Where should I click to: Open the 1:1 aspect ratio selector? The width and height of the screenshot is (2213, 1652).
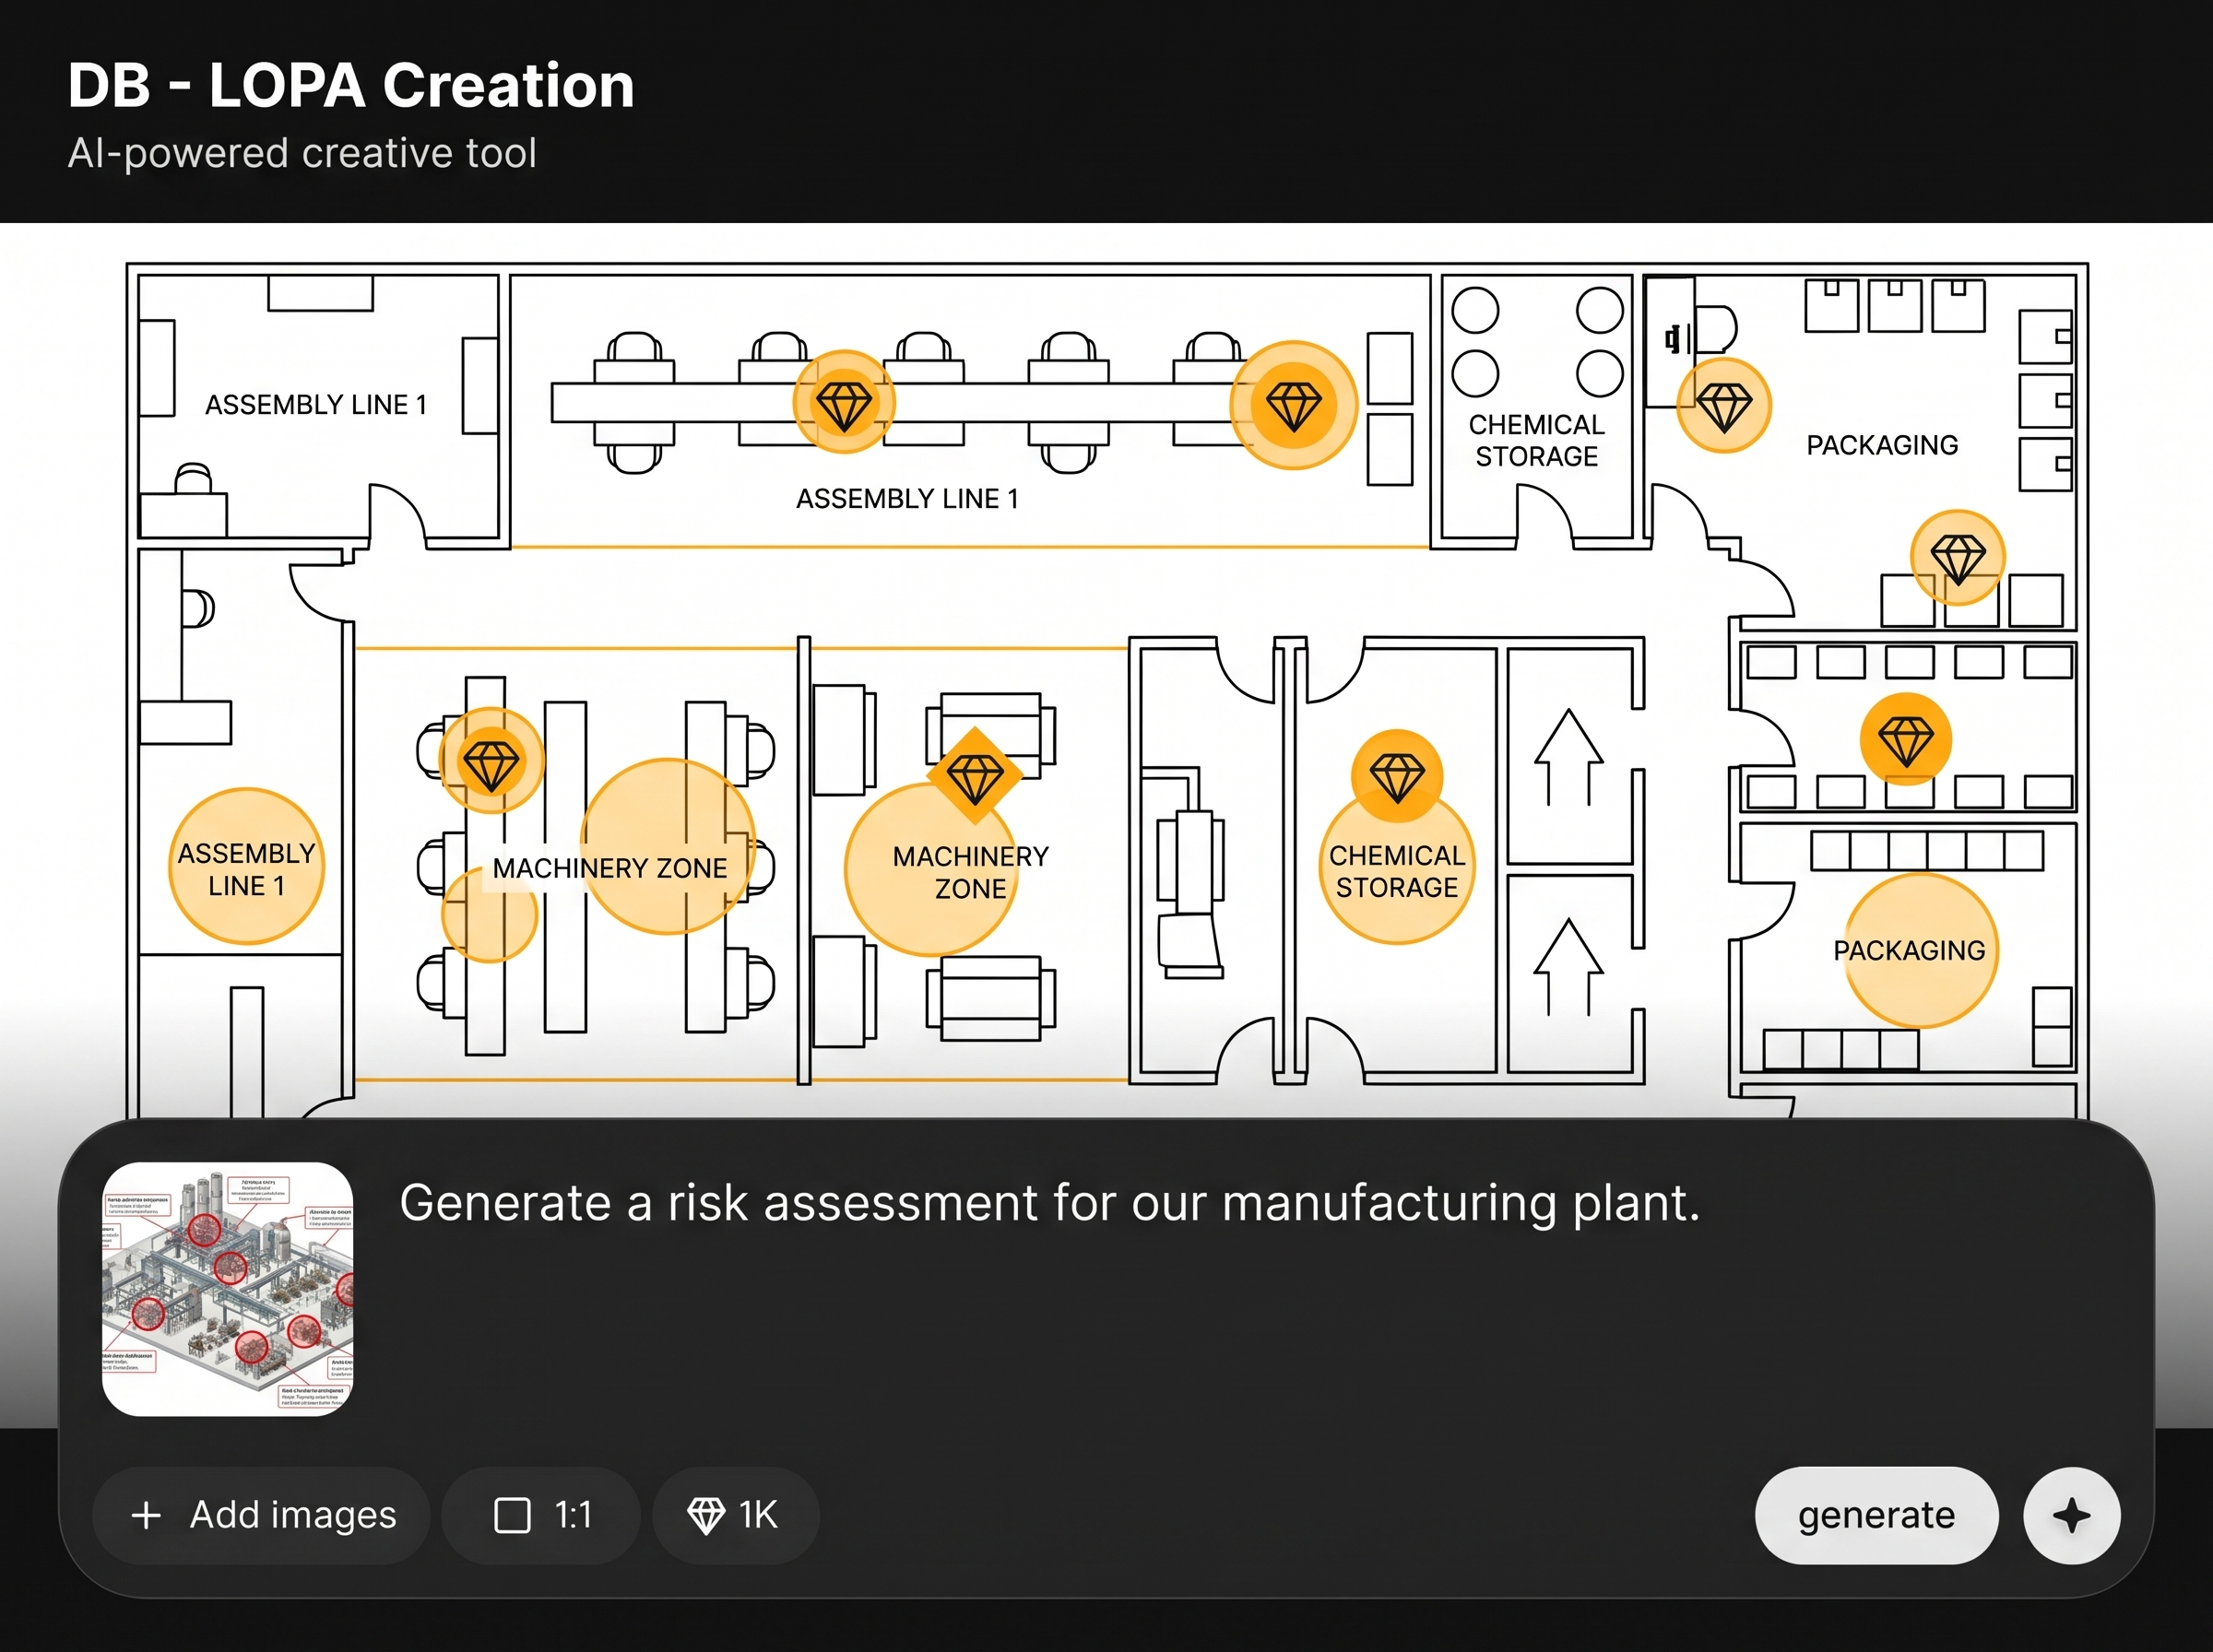(541, 1515)
